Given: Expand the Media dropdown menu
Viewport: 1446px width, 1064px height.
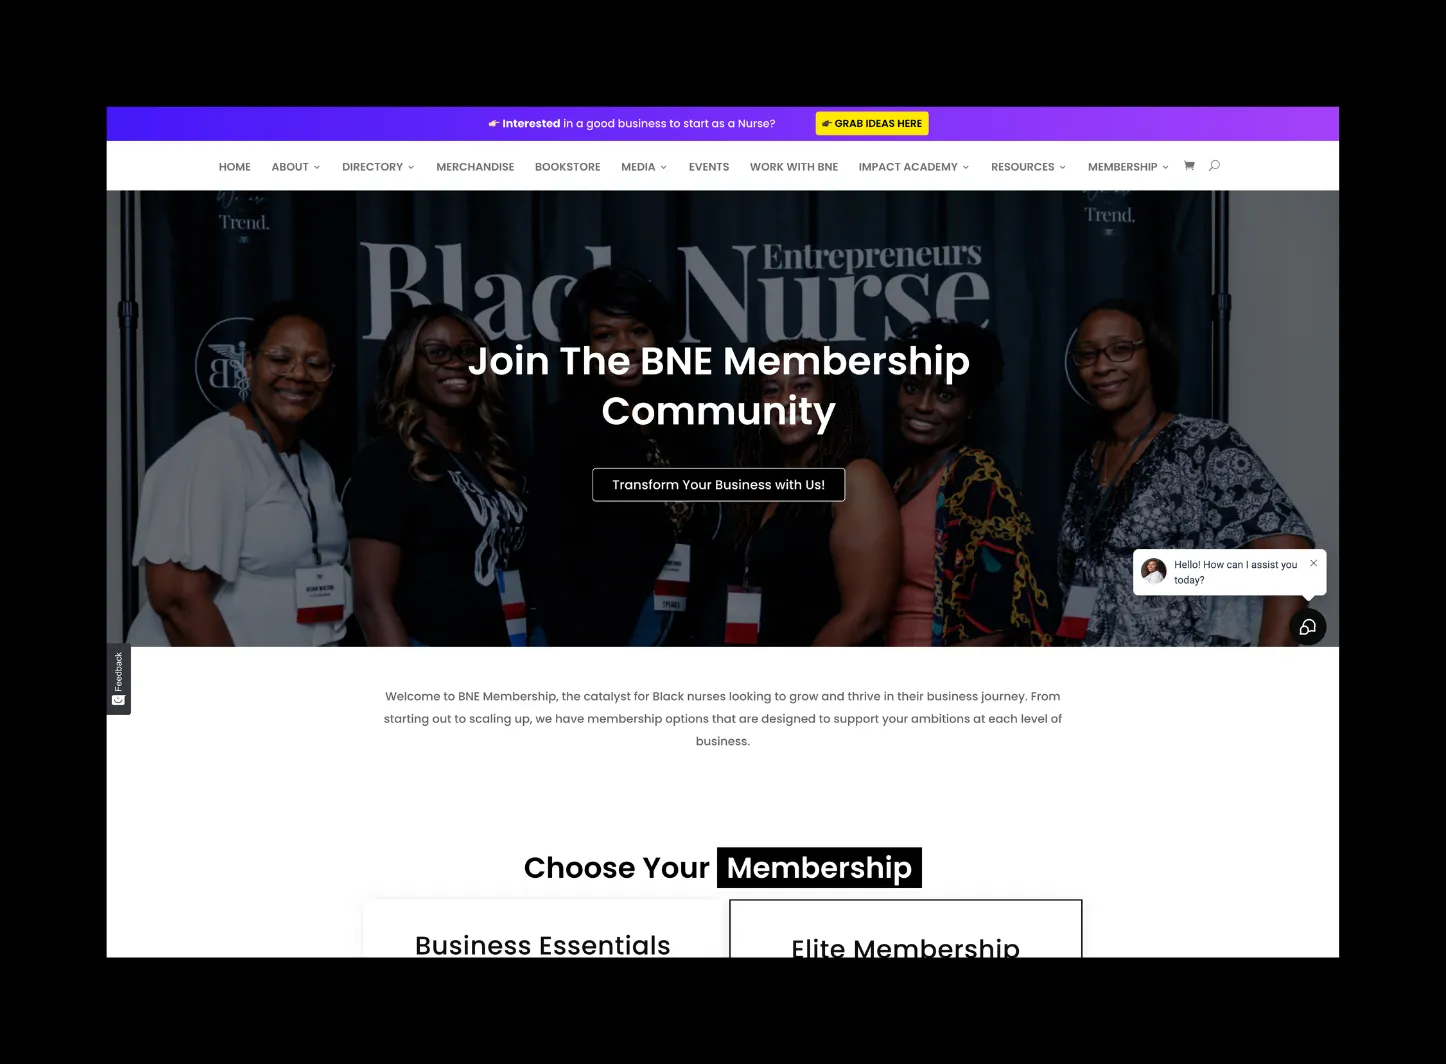Looking at the screenshot, I should 644,167.
